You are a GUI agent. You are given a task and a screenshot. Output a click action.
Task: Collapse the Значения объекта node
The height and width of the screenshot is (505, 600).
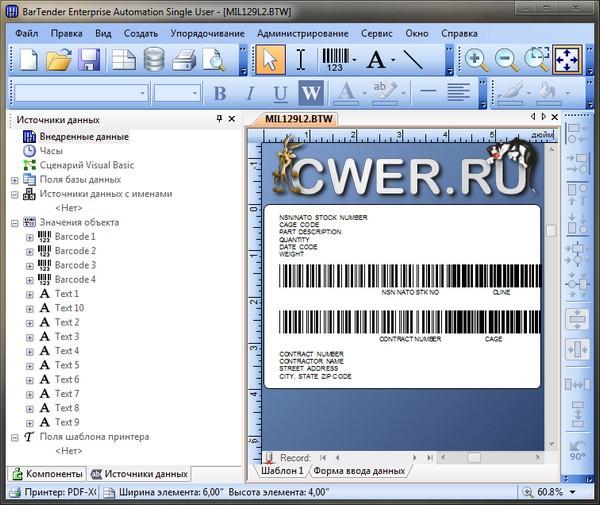[15, 223]
